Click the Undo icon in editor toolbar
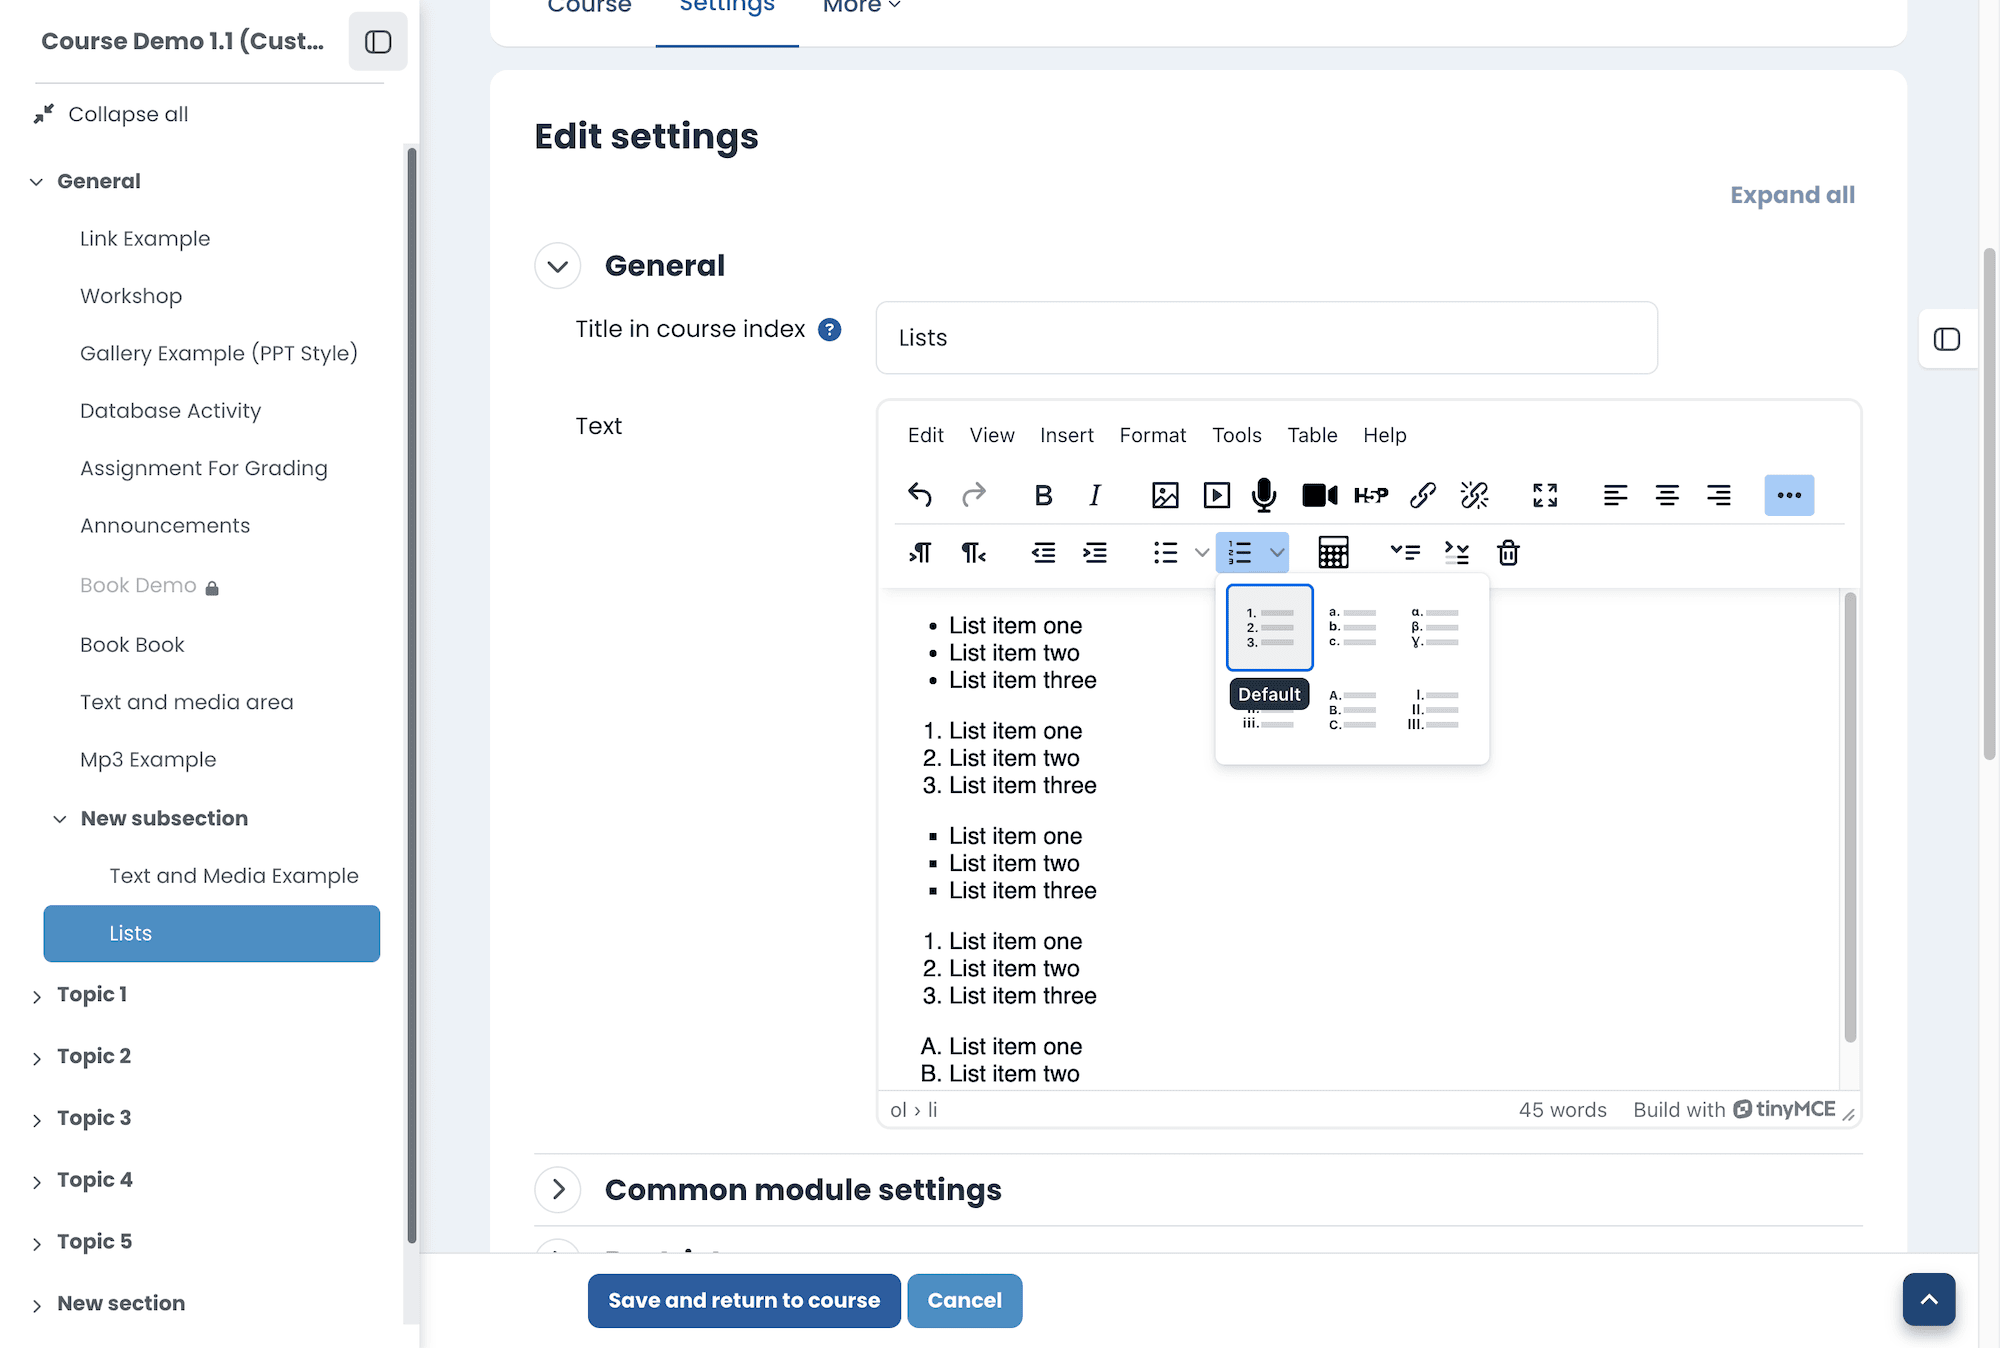2000x1348 pixels. coord(920,495)
